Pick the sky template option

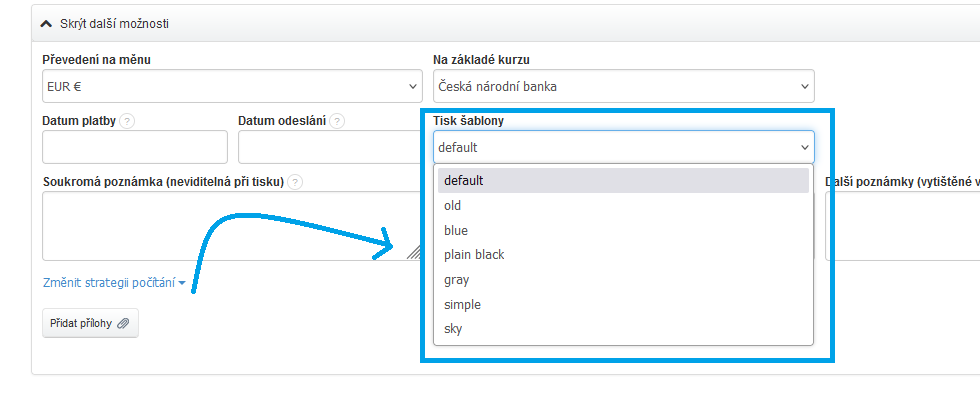622,329
